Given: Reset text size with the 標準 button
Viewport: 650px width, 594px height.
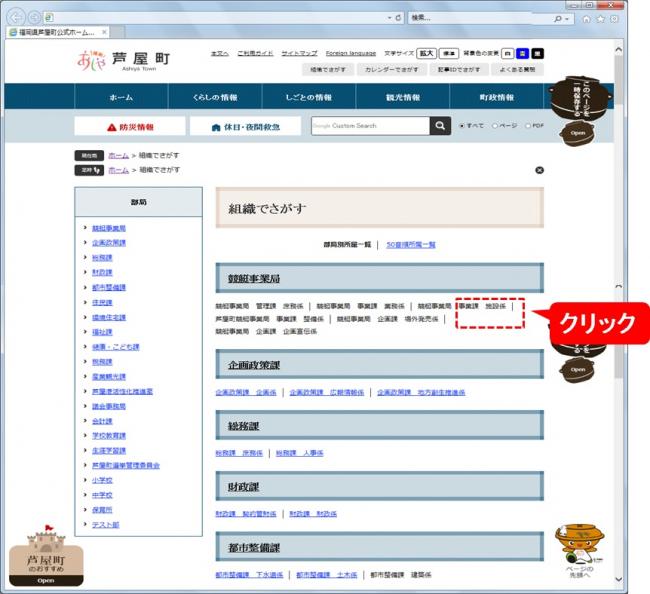Looking at the screenshot, I should tap(449, 53).
